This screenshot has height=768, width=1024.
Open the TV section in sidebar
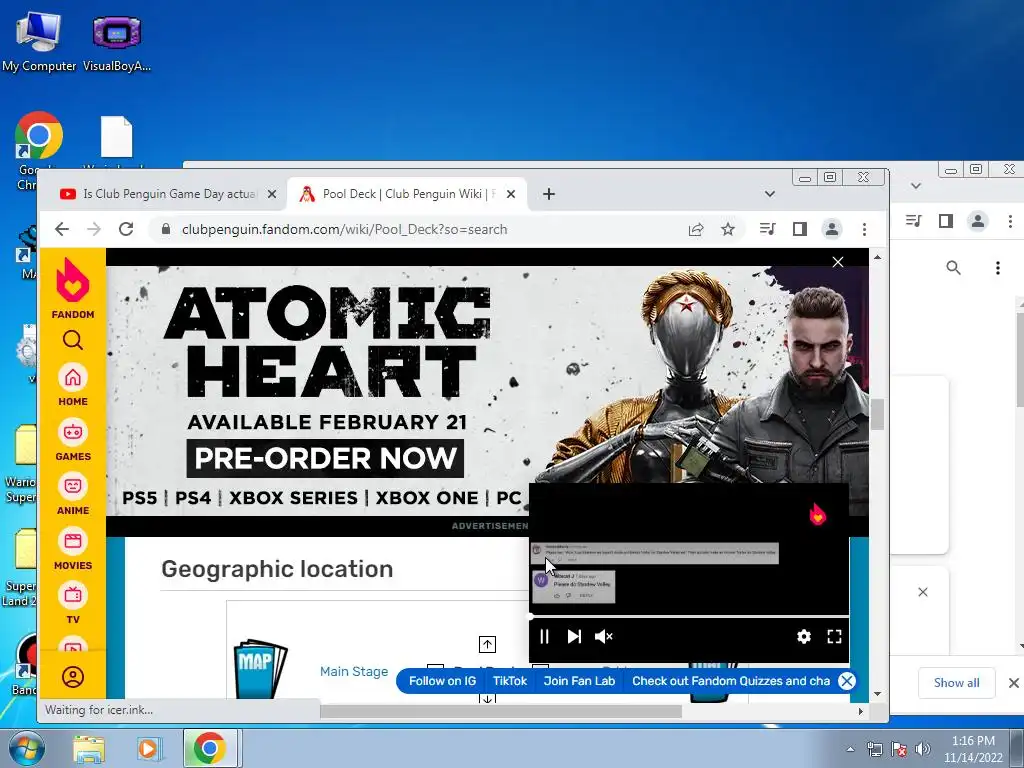[72, 603]
